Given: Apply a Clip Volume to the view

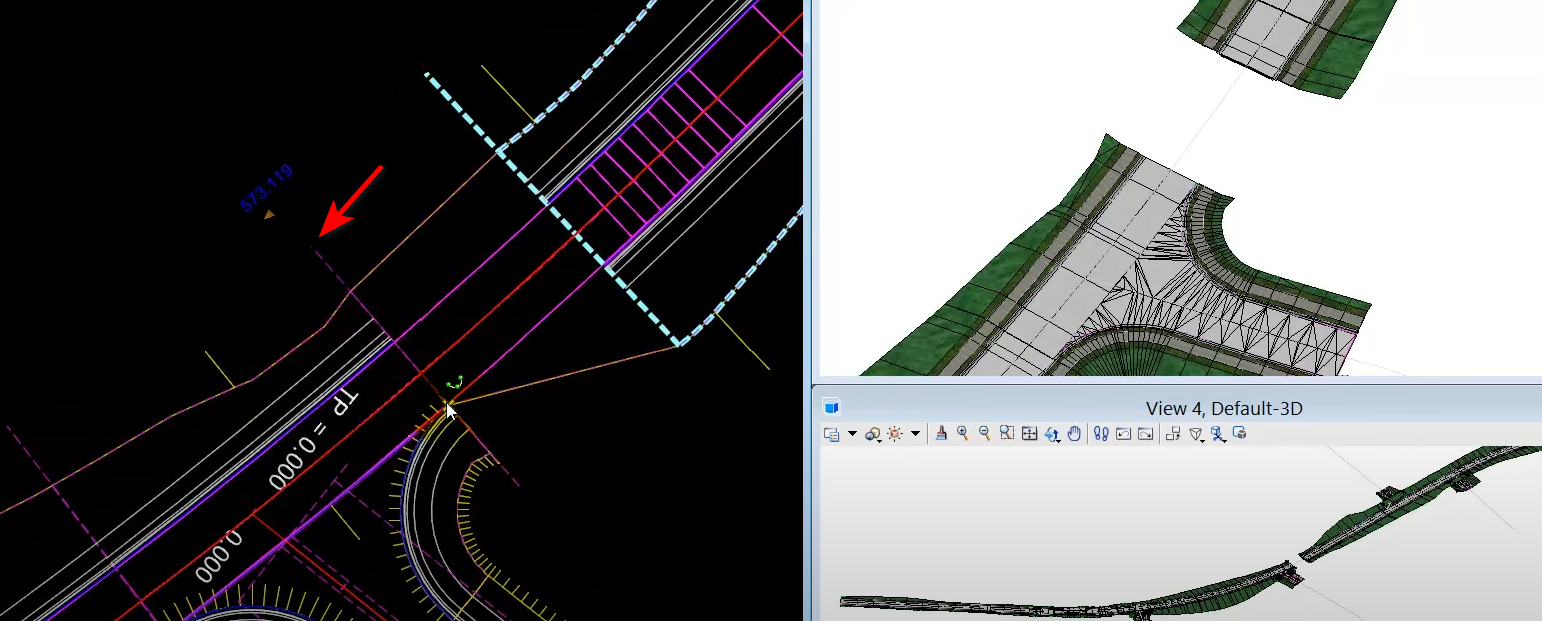Looking at the screenshot, I should pyautogui.click(x=1194, y=434).
